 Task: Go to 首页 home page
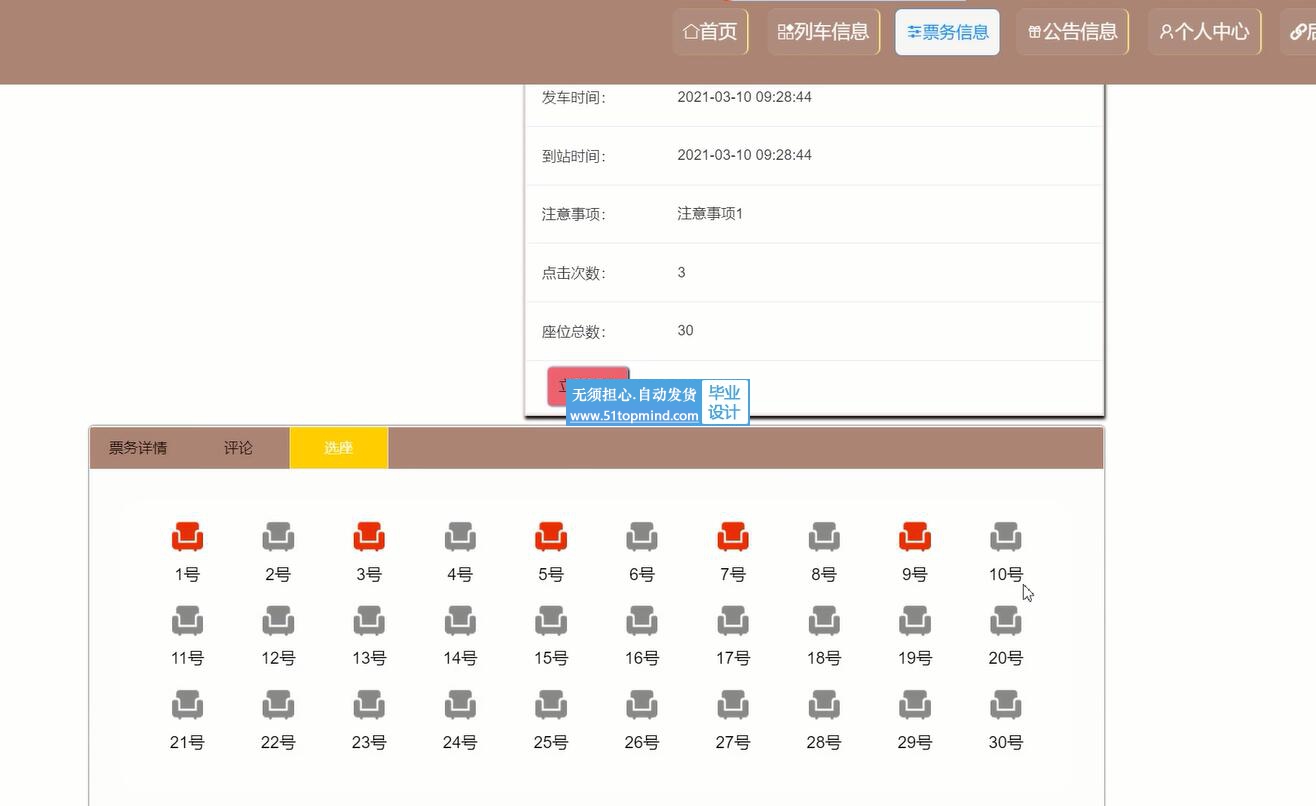(710, 32)
